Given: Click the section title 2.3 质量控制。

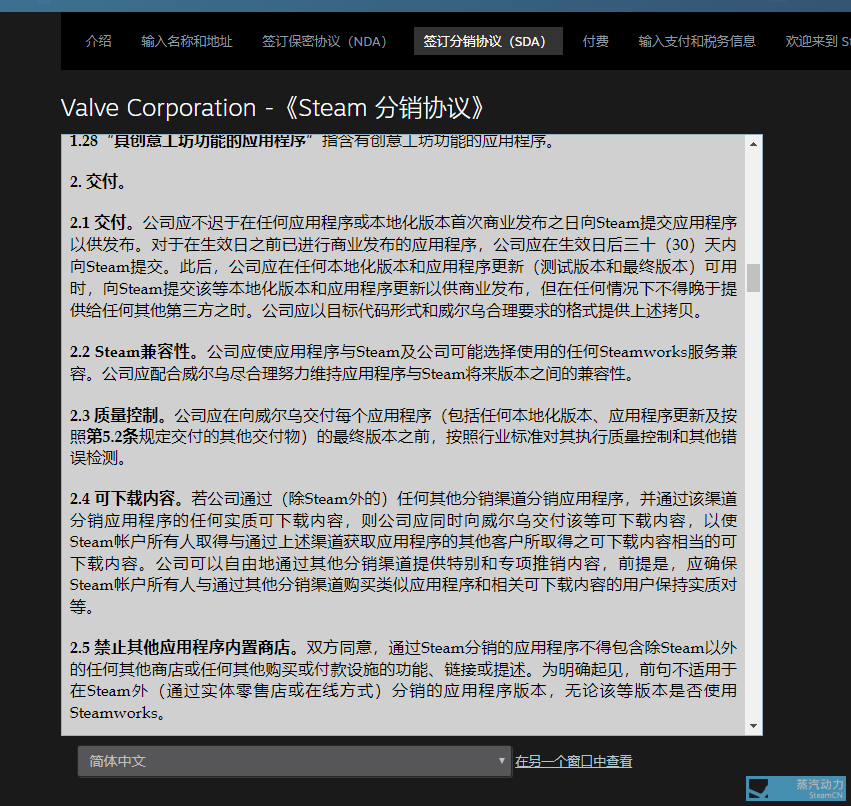Looking at the screenshot, I should coord(118,415).
